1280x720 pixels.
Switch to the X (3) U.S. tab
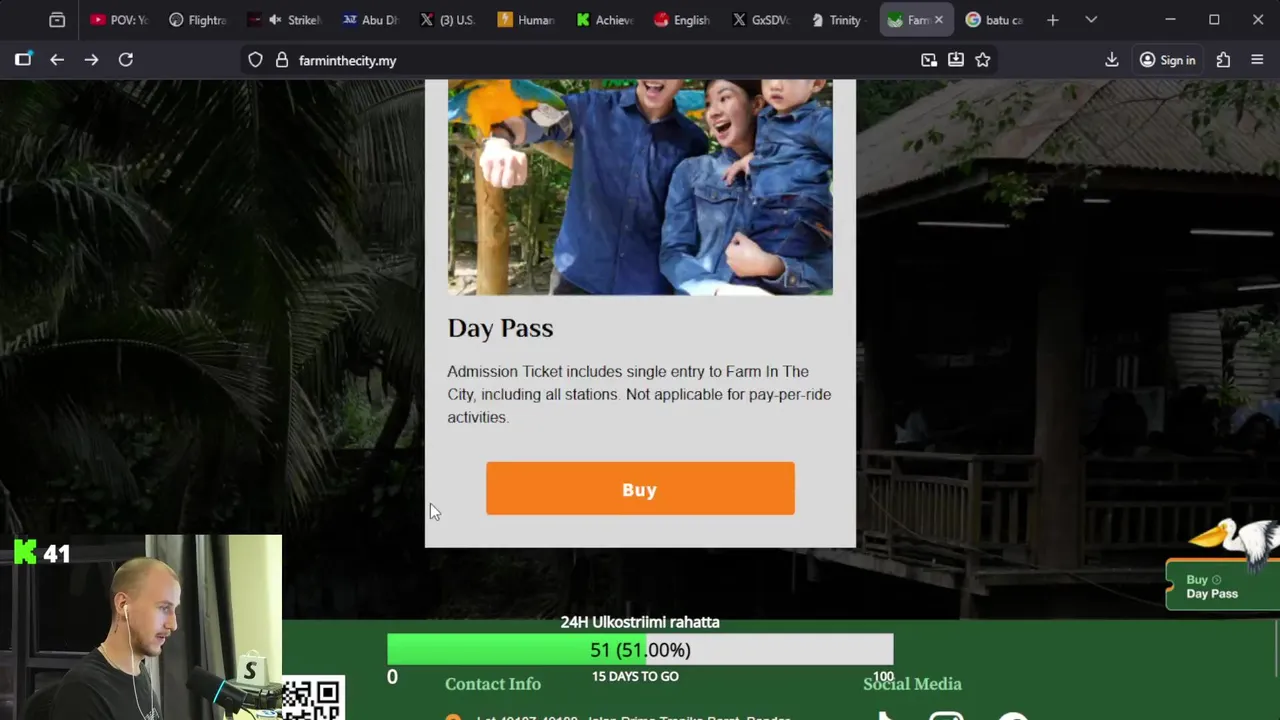tap(448, 20)
